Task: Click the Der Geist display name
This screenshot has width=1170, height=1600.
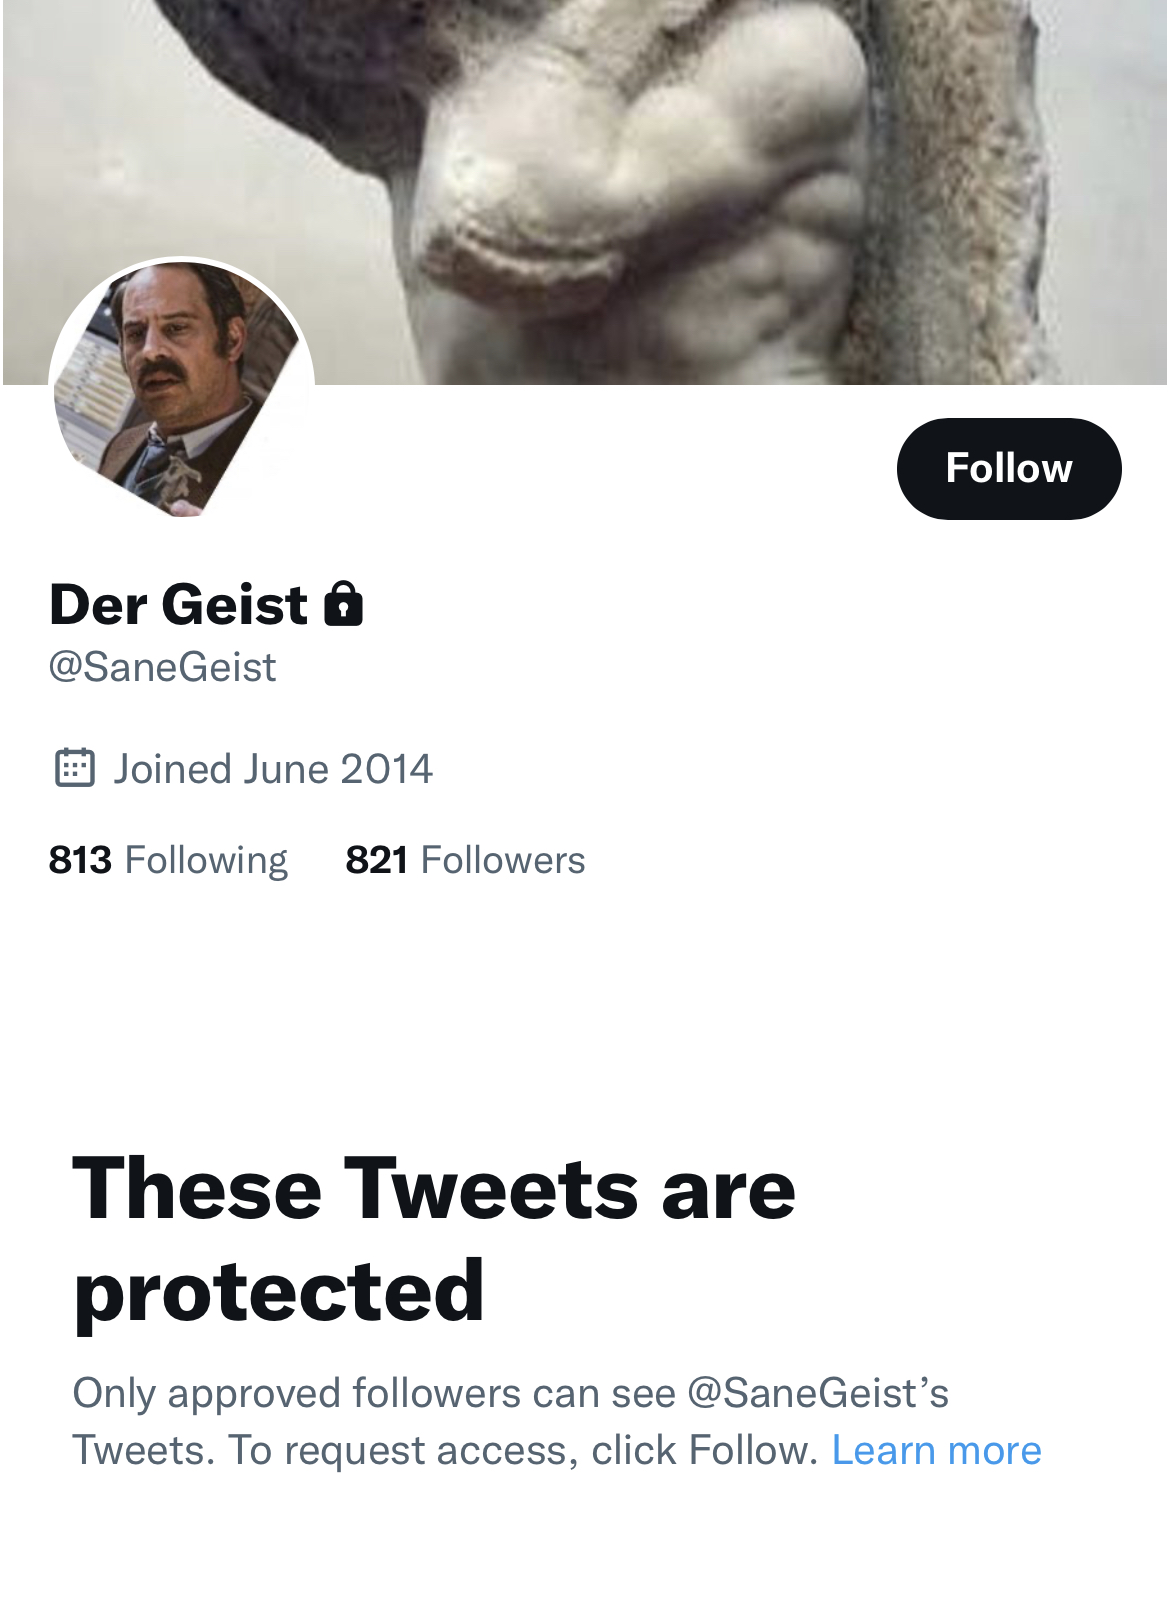Action: click(178, 604)
